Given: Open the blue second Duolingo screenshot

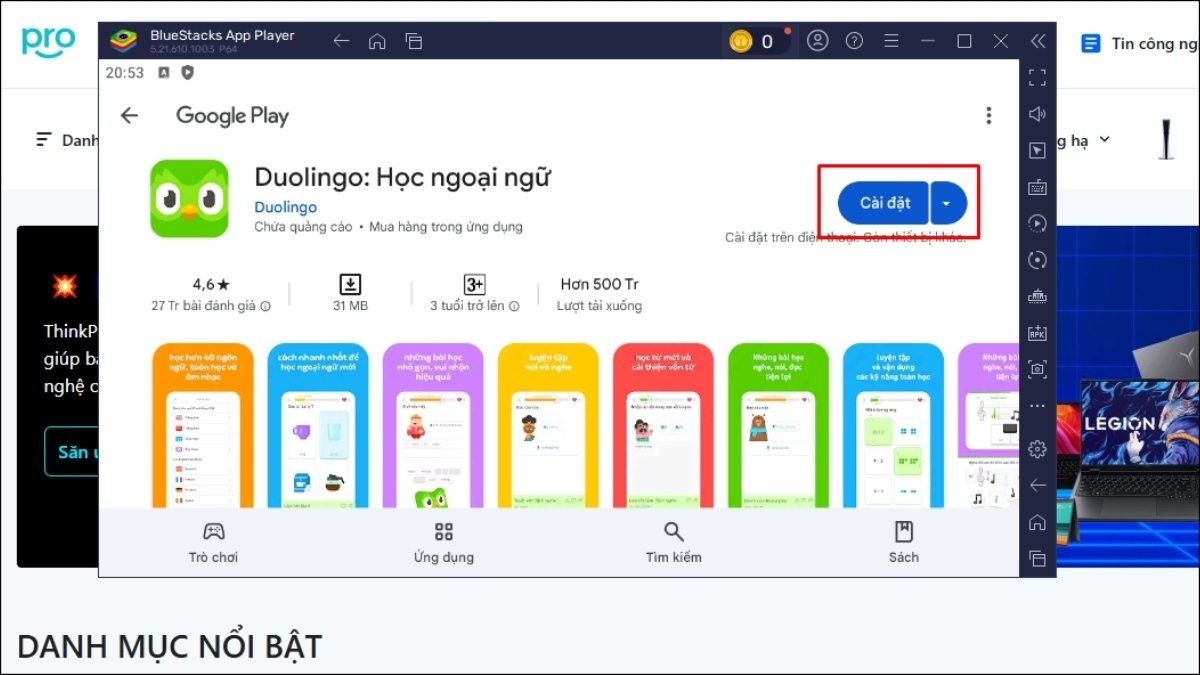Looking at the screenshot, I should 318,425.
